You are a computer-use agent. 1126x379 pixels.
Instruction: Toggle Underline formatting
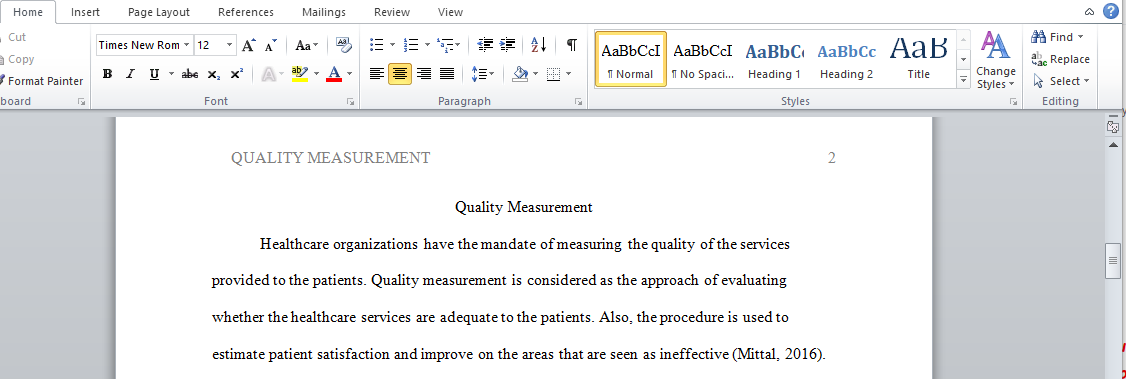click(x=154, y=74)
